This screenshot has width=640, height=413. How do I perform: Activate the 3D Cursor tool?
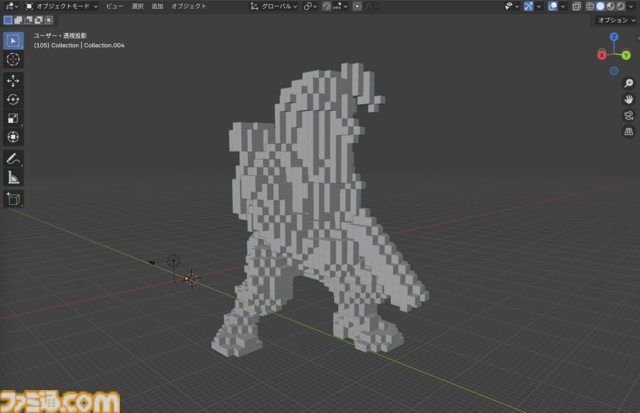(13, 60)
